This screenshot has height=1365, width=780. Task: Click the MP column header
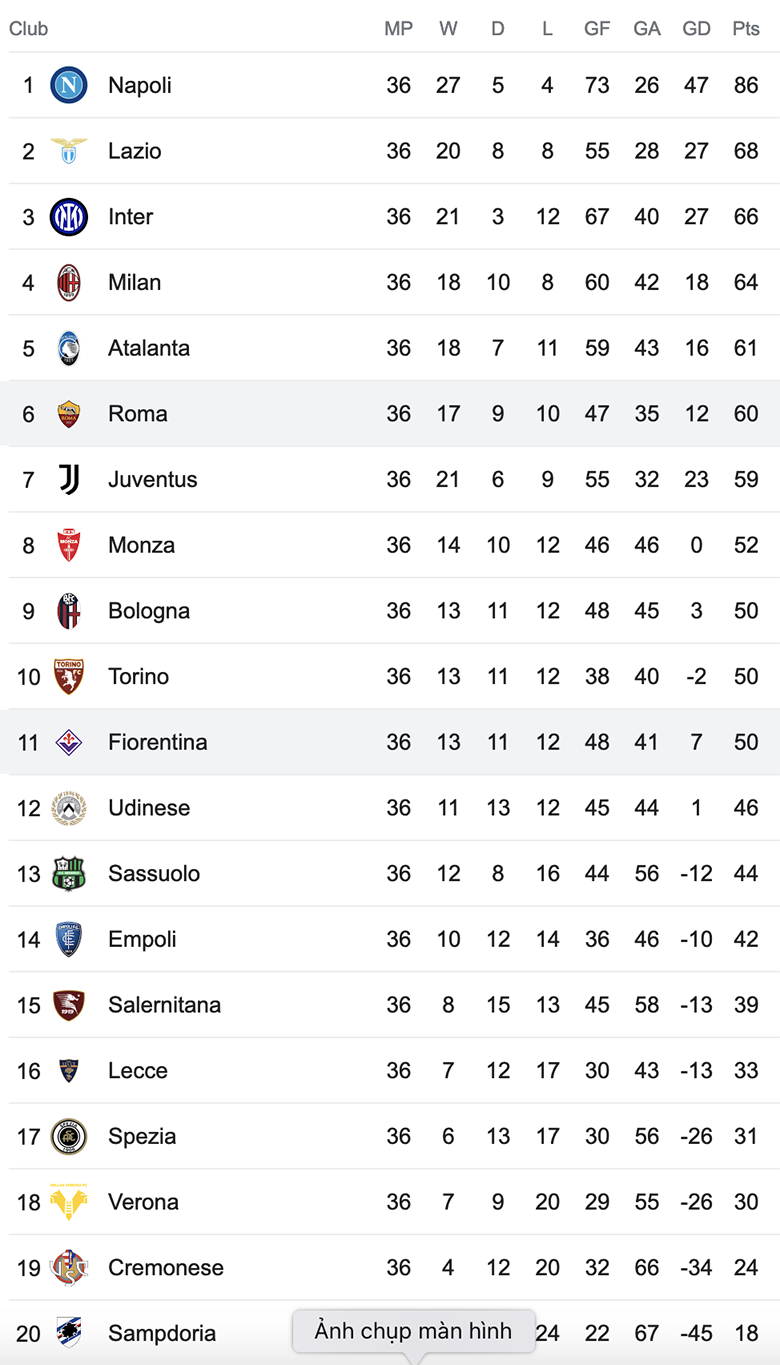coord(398,29)
